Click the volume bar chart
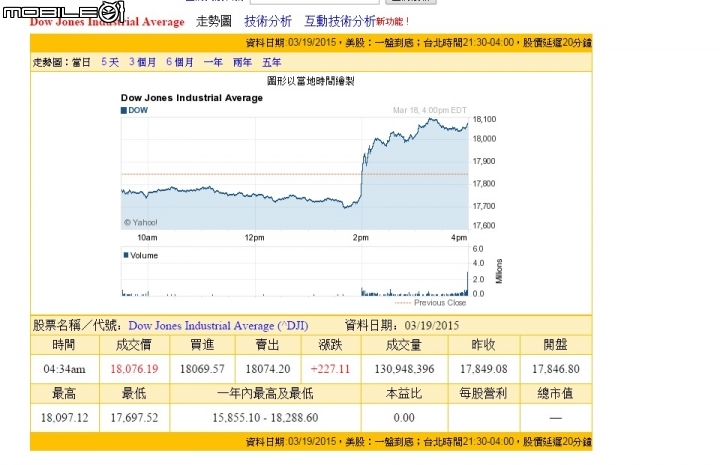Image resolution: width=720 pixels, height=465 pixels. click(x=295, y=272)
